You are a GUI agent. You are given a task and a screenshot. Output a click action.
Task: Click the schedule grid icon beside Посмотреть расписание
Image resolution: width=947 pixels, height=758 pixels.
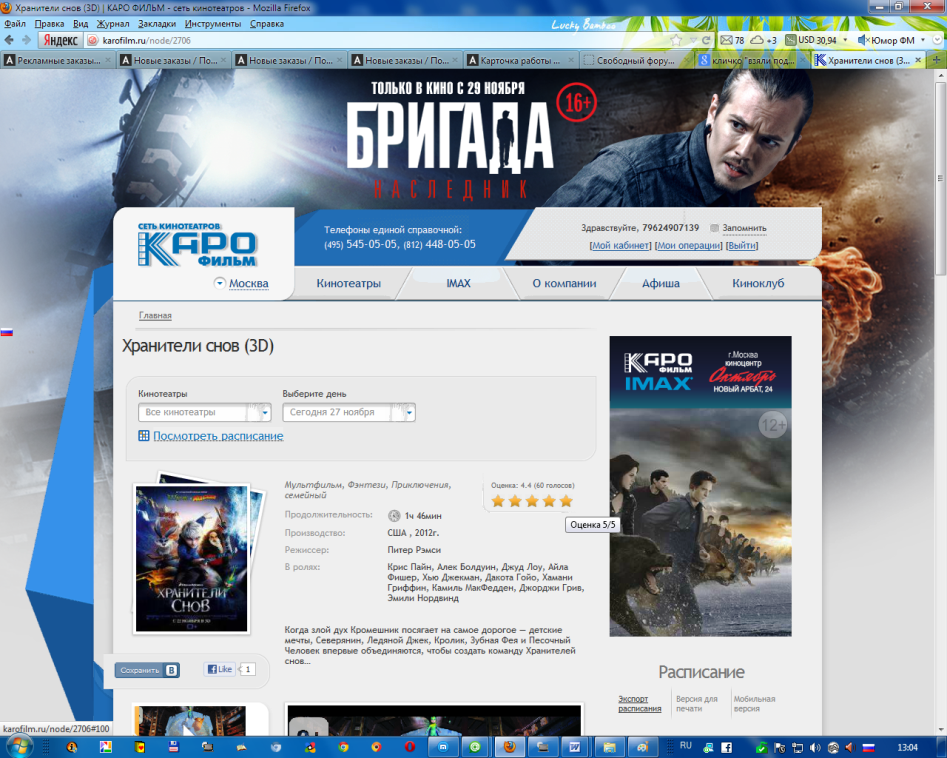click(144, 435)
